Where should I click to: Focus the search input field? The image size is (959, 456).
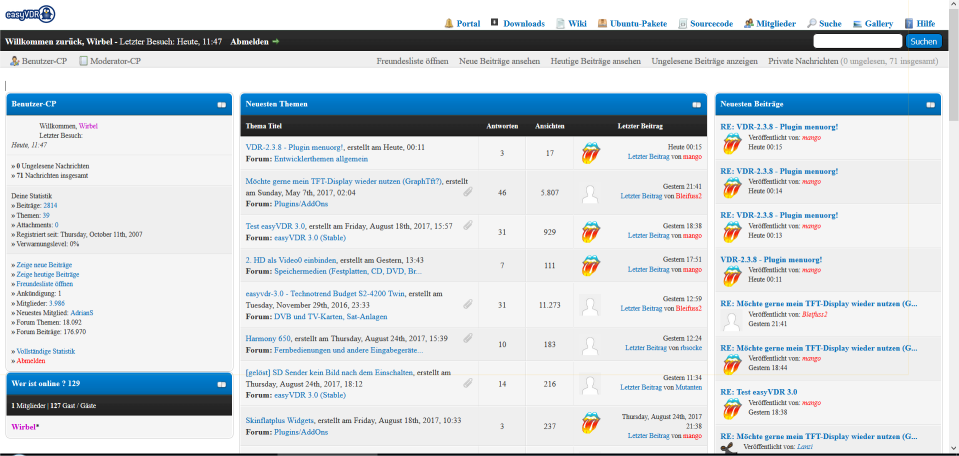[857, 42]
